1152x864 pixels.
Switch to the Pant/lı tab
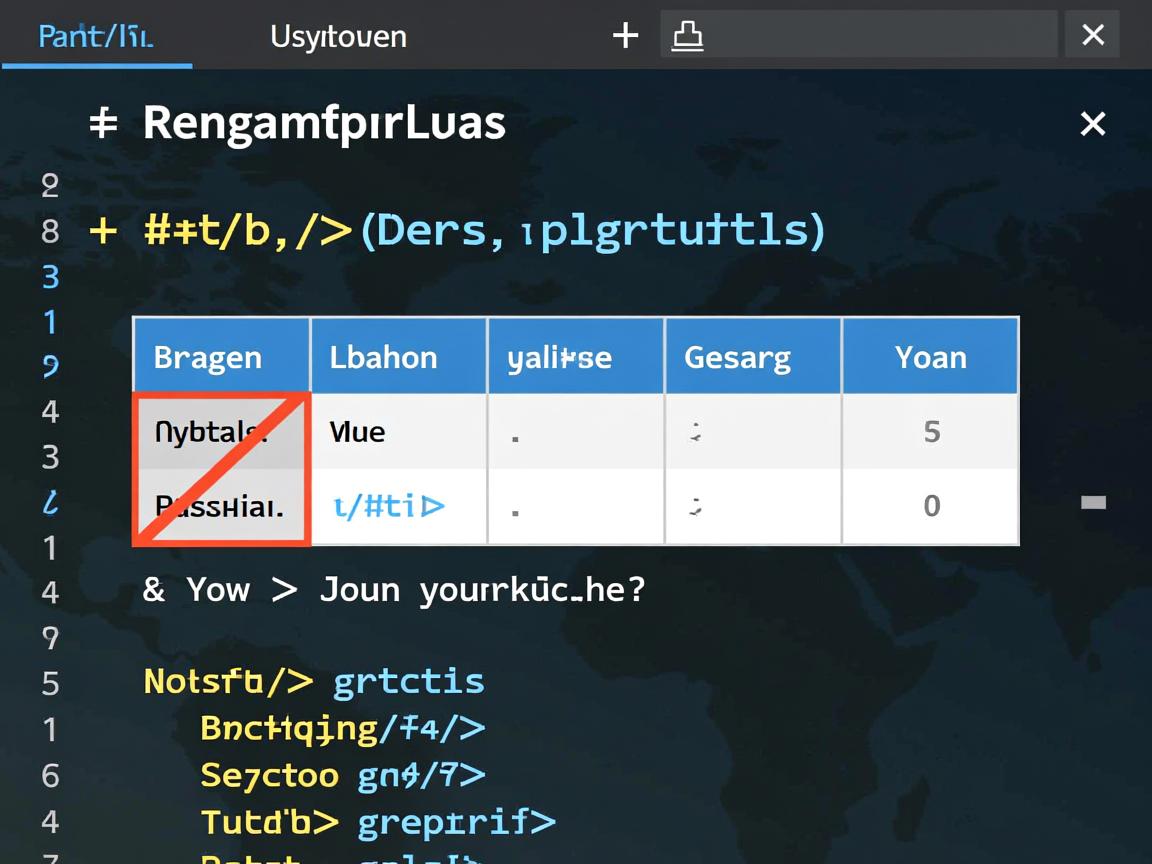[96, 36]
